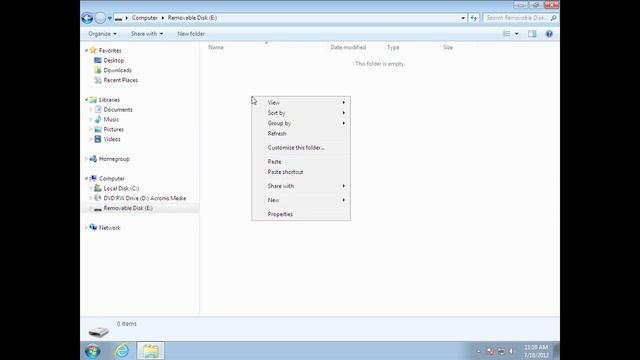The height and width of the screenshot is (360, 640).
Task: Click the volume speaker tray icon
Action: coord(511,351)
